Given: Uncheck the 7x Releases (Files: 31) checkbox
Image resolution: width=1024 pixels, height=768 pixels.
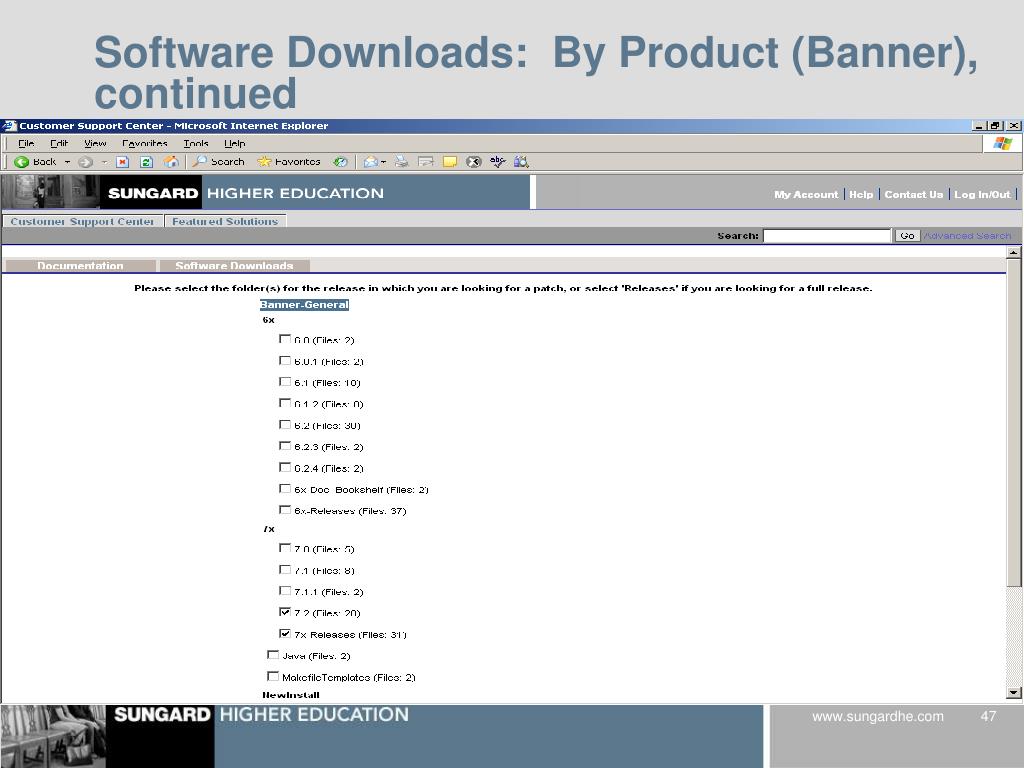Looking at the screenshot, I should tap(285, 633).
